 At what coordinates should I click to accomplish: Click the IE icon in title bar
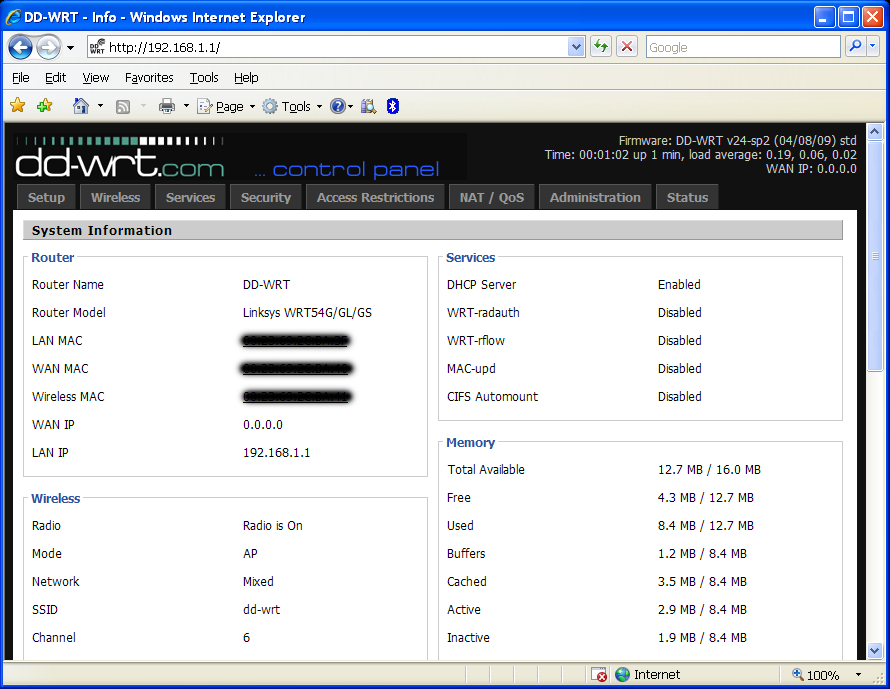(13, 17)
